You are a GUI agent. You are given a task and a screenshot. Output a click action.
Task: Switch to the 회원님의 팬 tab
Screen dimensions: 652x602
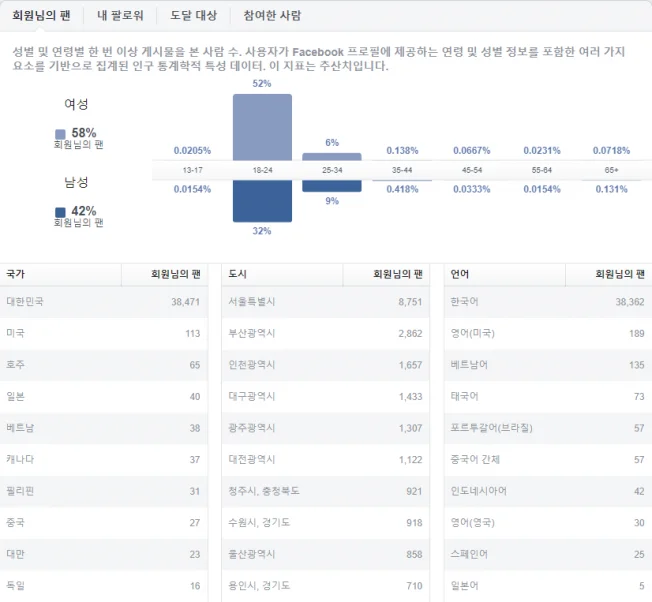[x=41, y=15]
